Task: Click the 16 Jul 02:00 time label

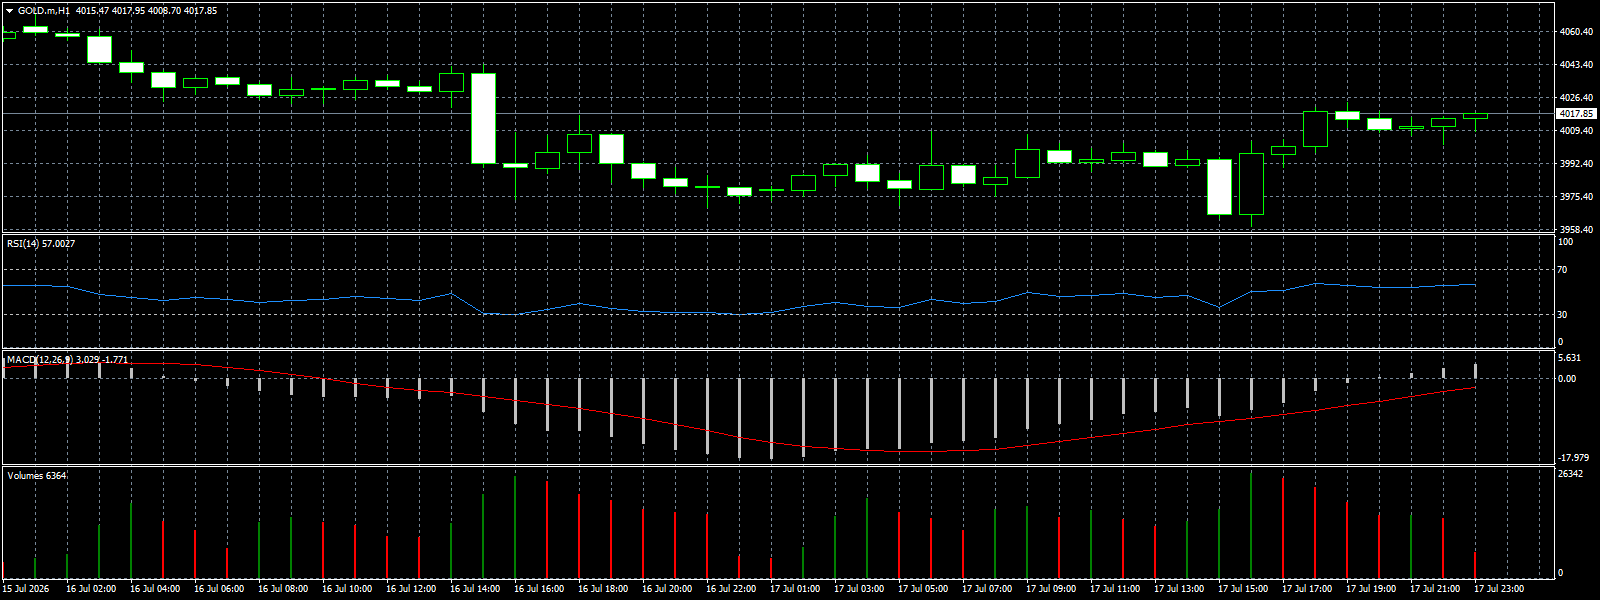Action: [x=91, y=589]
